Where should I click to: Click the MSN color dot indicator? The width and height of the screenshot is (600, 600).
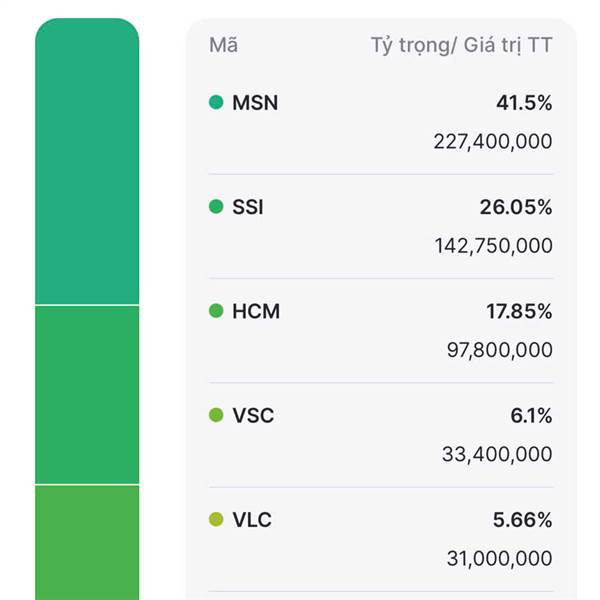pyautogui.click(x=216, y=102)
